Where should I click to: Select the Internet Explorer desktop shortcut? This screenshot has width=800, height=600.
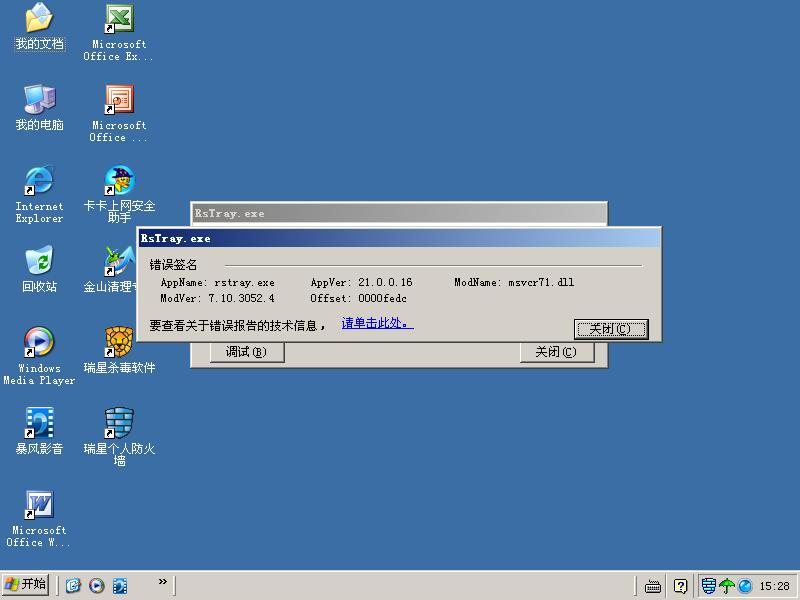pyautogui.click(x=39, y=181)
